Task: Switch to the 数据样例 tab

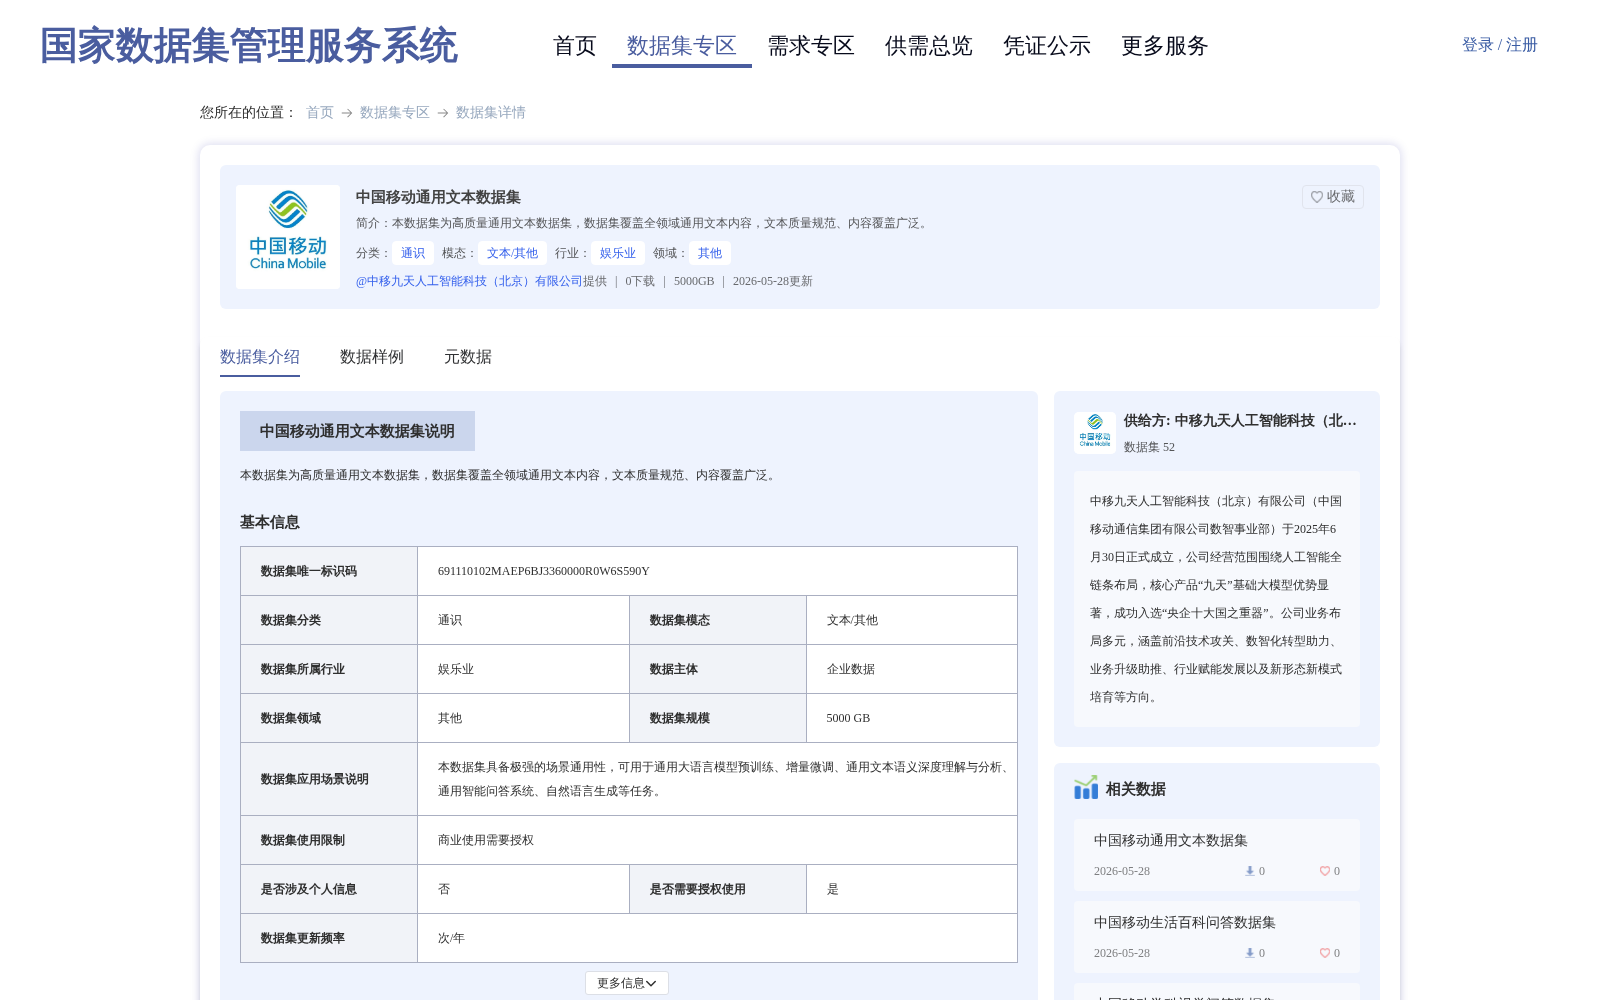Action: coord(372,357)
